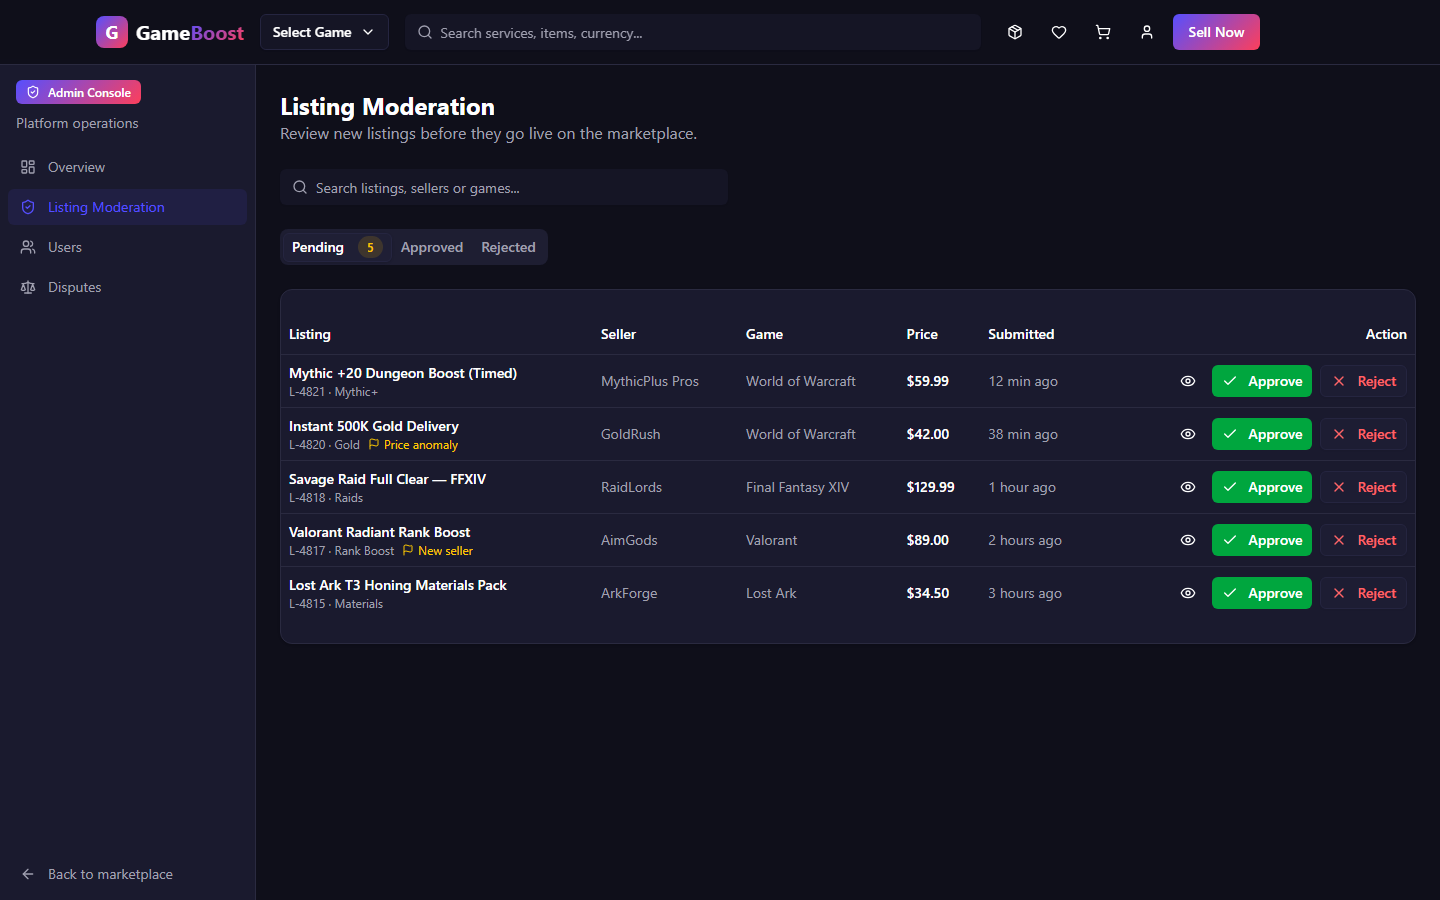This screenshot has width=1440, height=900.
Task: Select the Valorant Radiant Rank Boost title
Action: [380, 532]
